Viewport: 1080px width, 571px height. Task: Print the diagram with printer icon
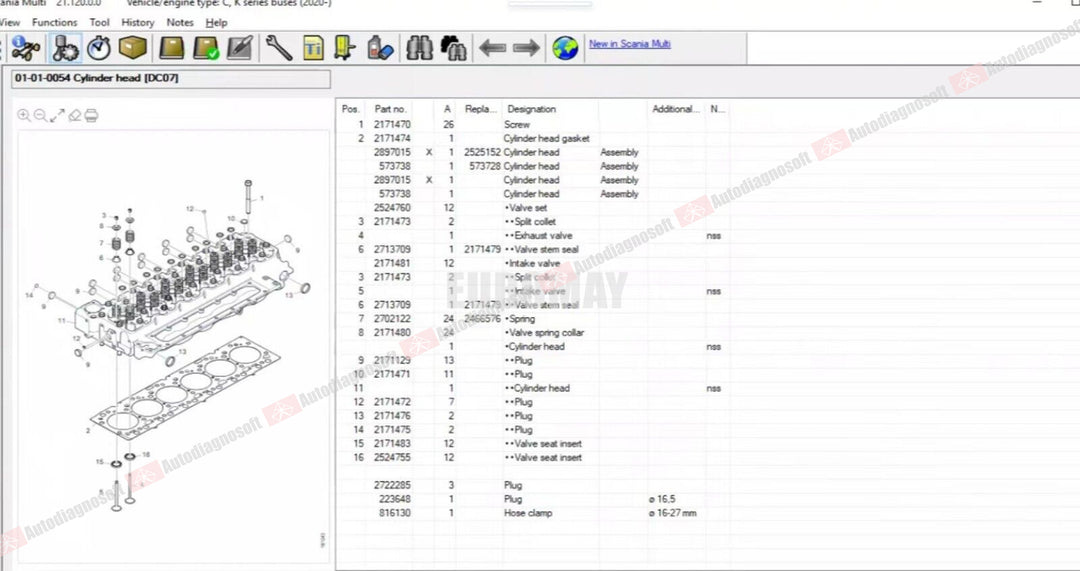click(x=91, y=116)
